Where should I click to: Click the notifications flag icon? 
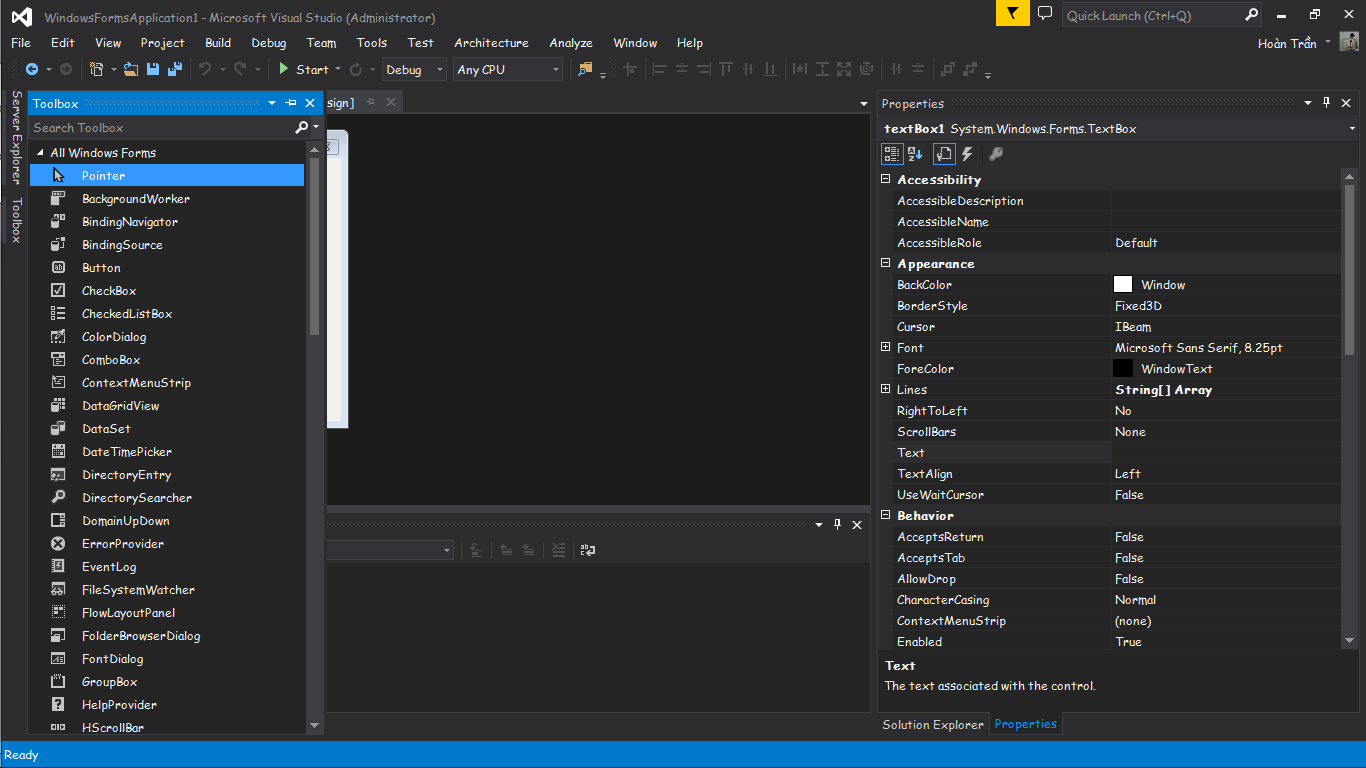(1012, 14)
